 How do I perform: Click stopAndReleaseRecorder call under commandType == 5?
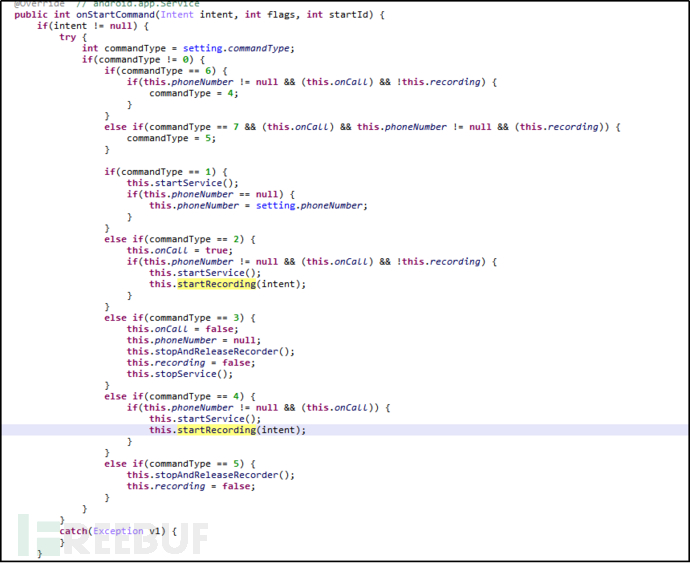click(x=210, y=475)
